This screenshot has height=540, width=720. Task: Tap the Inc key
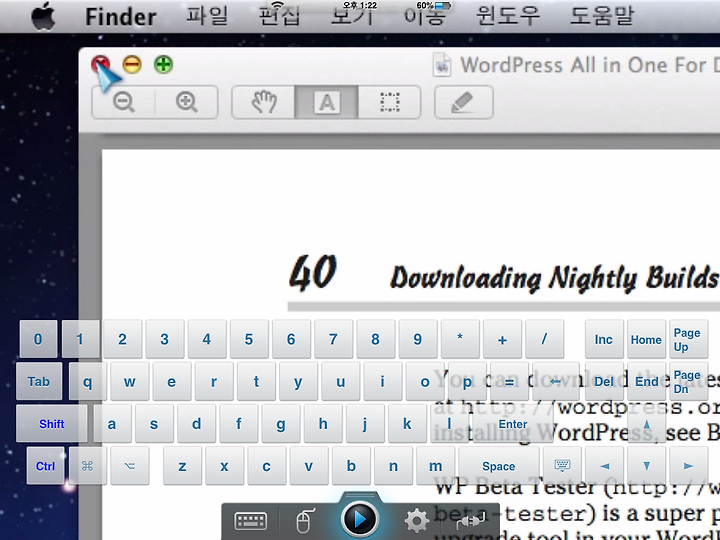604,339
